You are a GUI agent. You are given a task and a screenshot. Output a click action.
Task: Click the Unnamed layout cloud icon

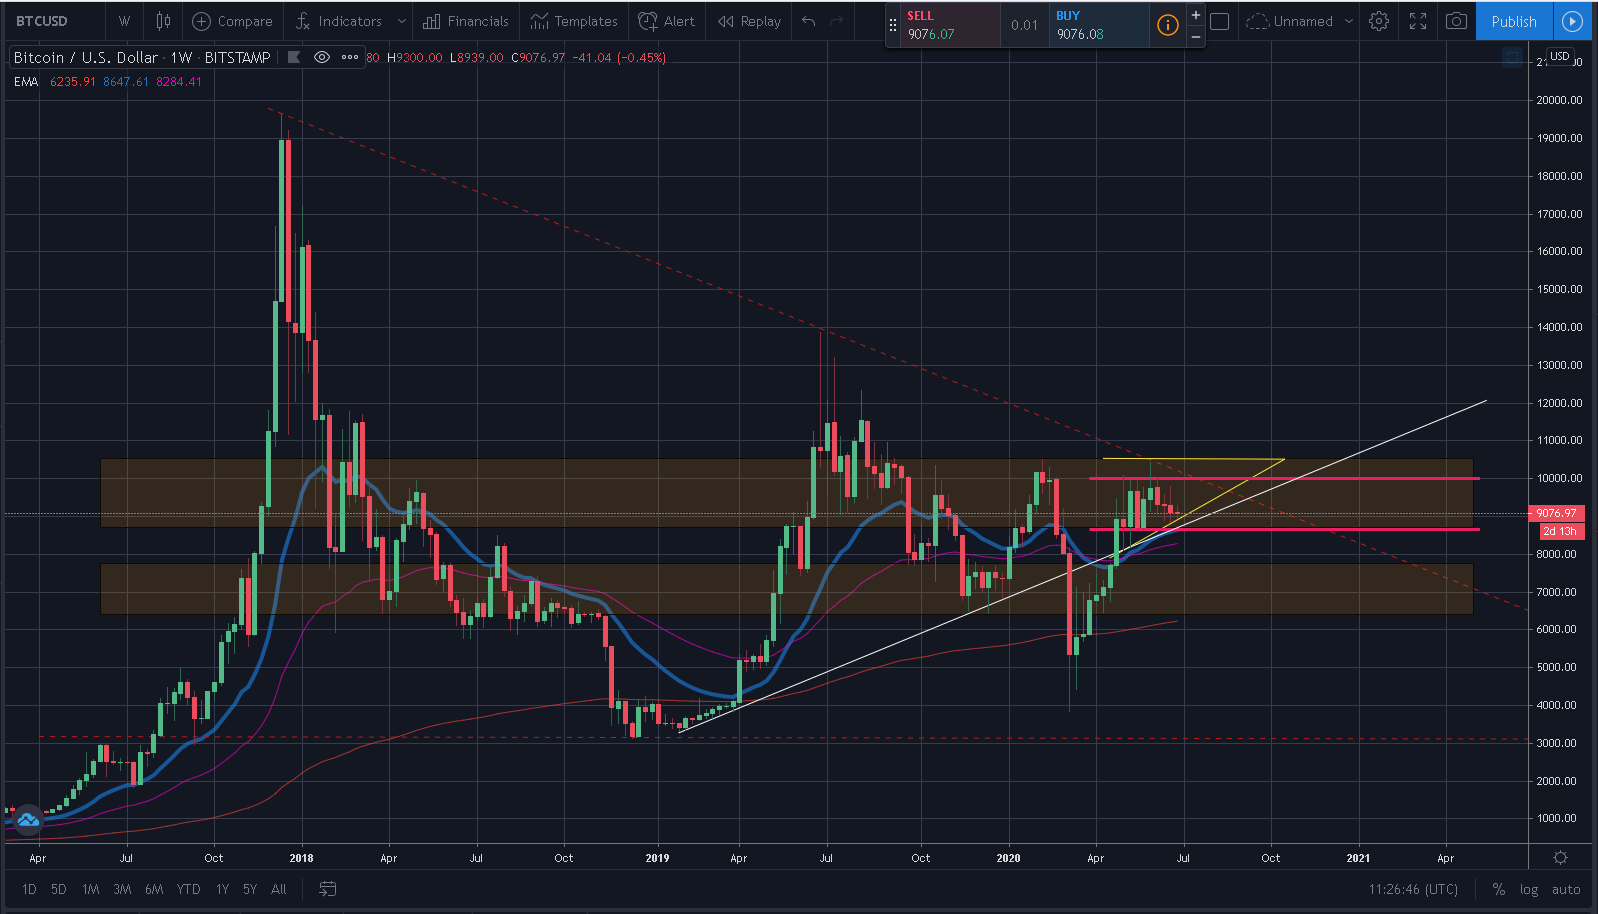point(1257,21)
